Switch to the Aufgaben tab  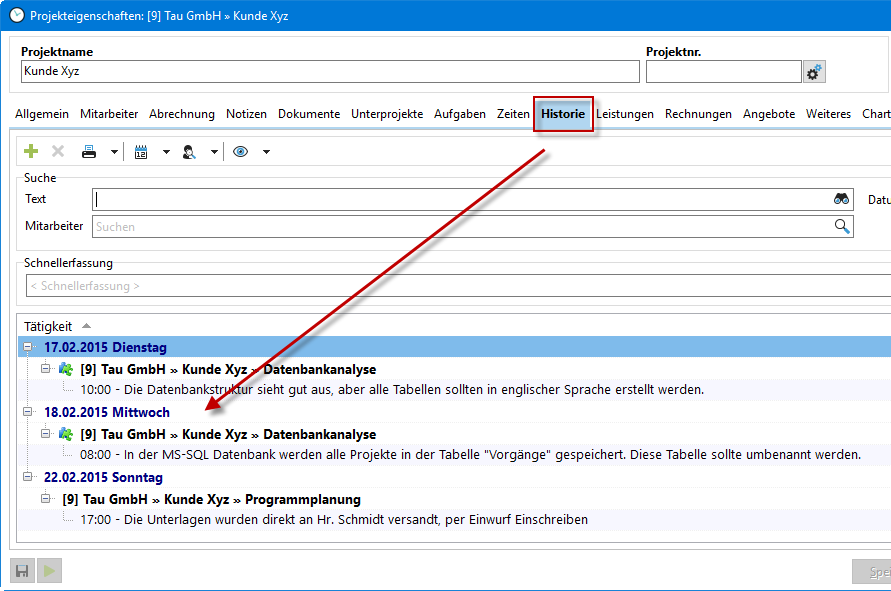coord(460,114)
